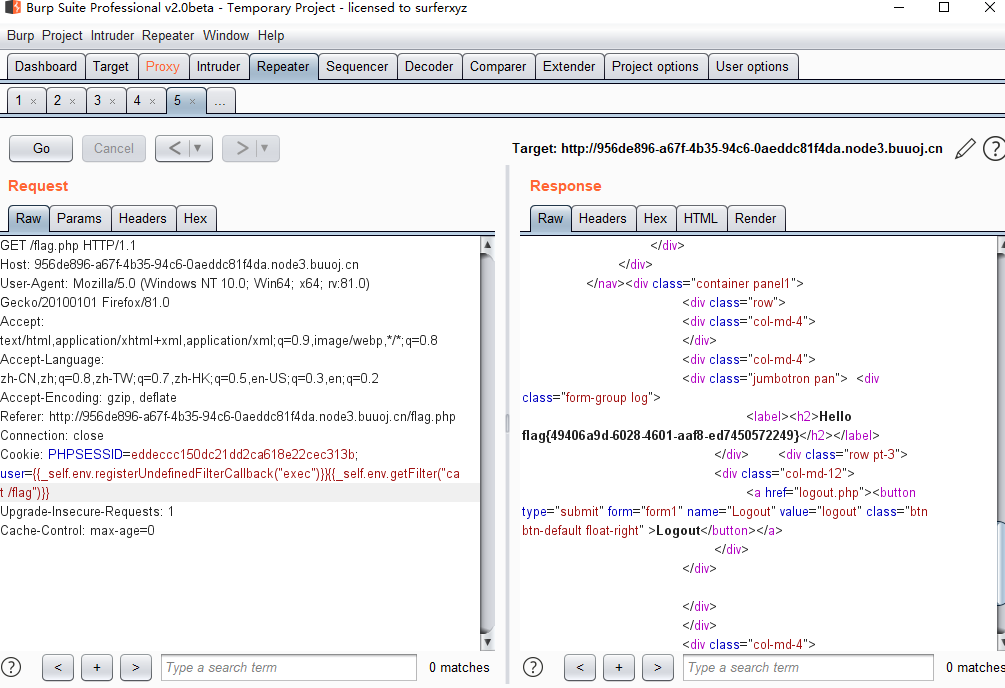Show request Params view
Viewport: 1005px width, 688px height.
pos(79,219)
